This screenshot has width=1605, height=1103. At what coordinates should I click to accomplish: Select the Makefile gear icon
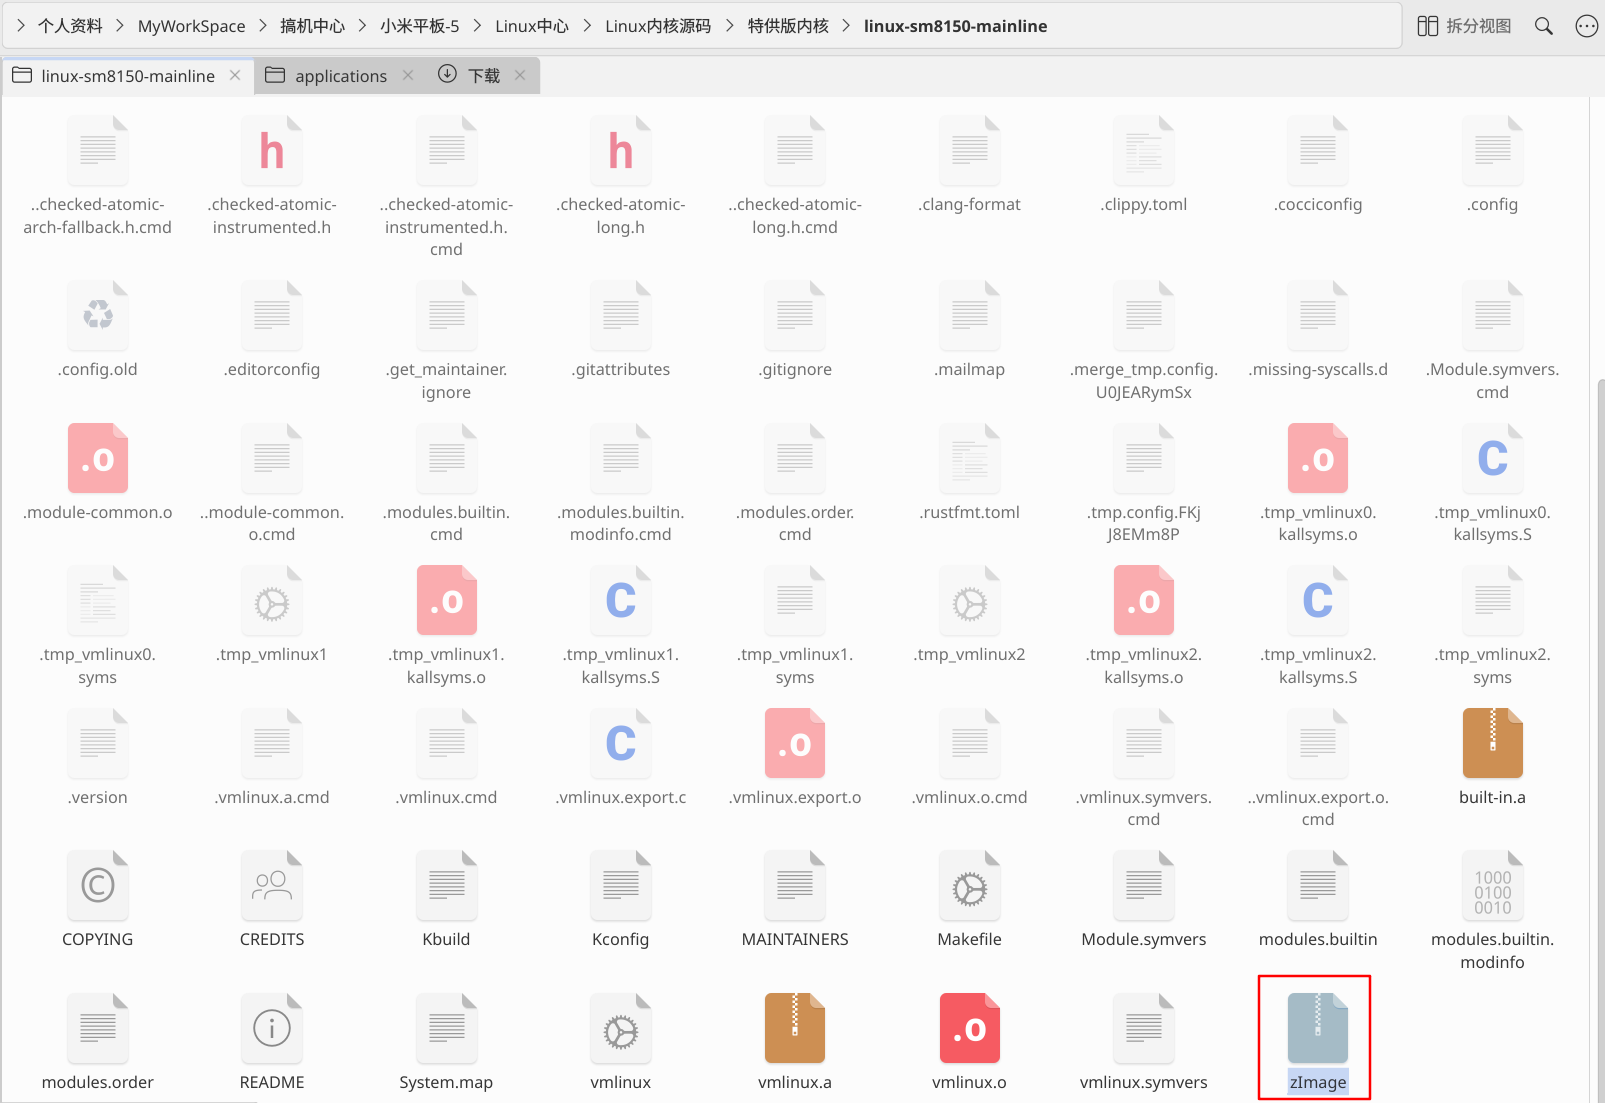(969, 885)
